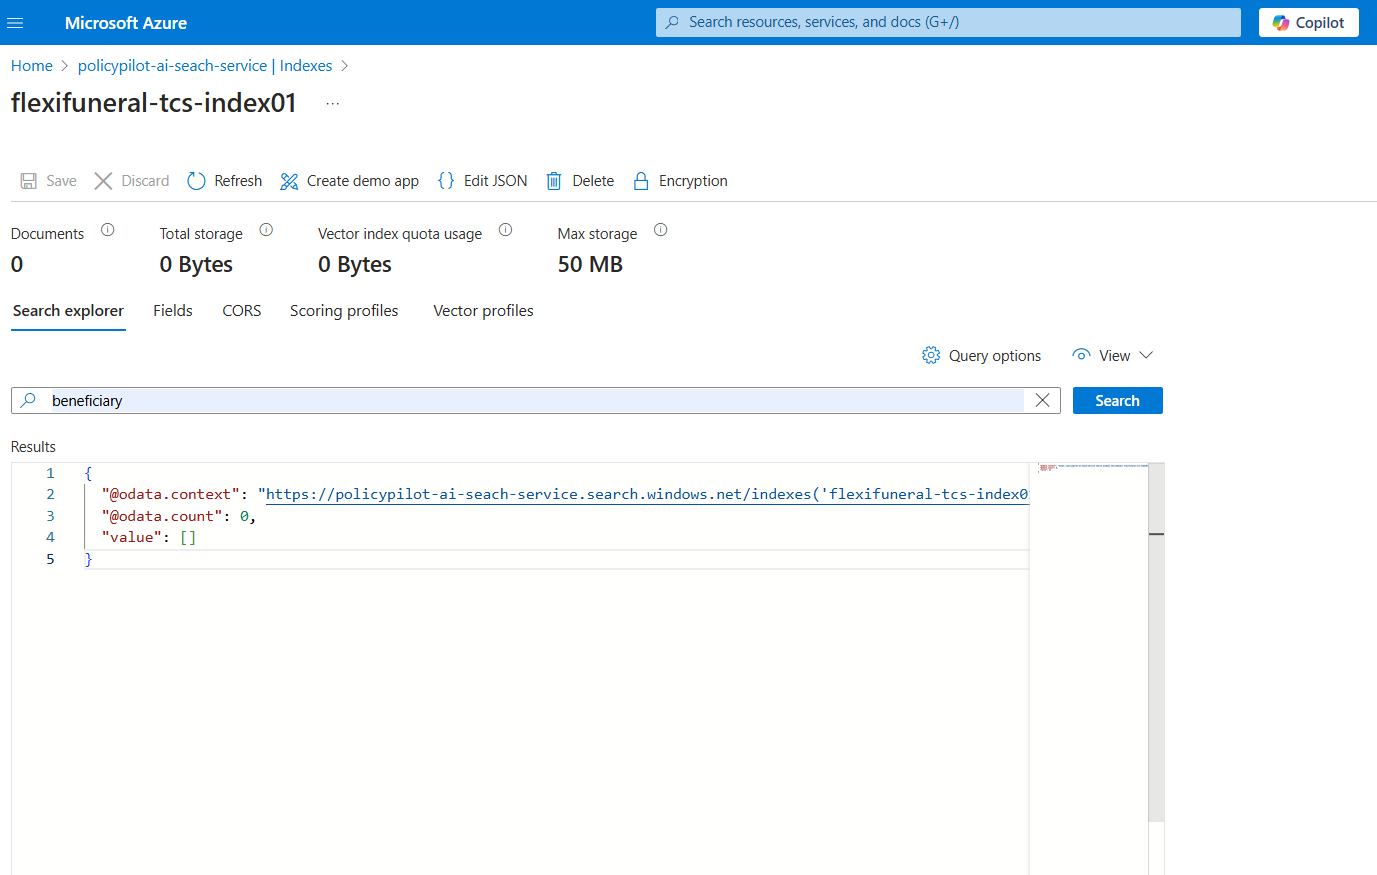Open the Azure portal hamburger menu
The height and width of the screenshot is (875, 1377).
pyautogui.click(x=15, y=22)
